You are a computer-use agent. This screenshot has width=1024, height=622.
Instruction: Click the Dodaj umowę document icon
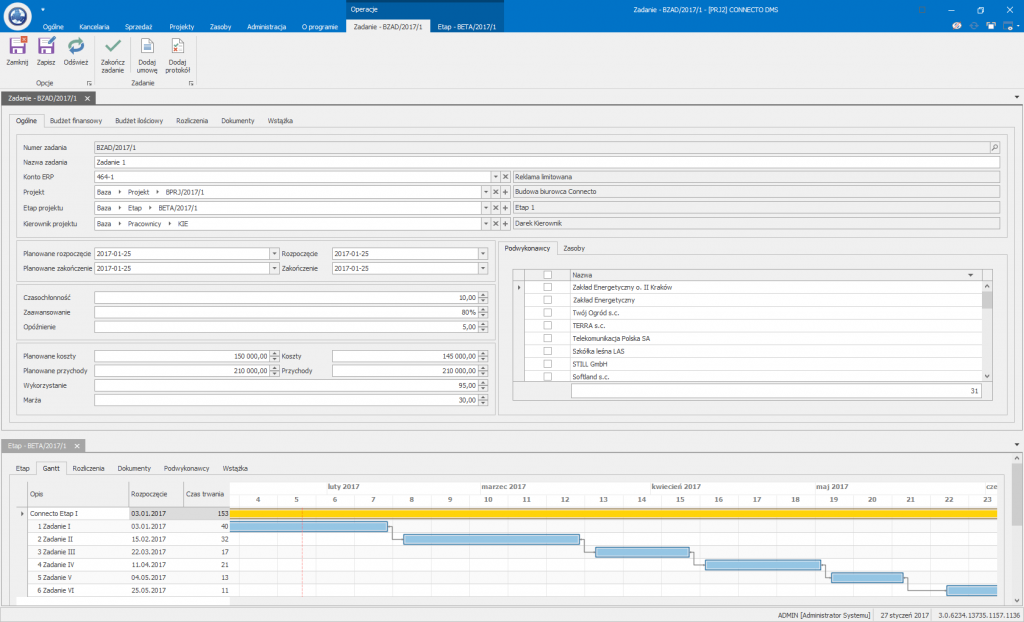[x=148, y=46]
